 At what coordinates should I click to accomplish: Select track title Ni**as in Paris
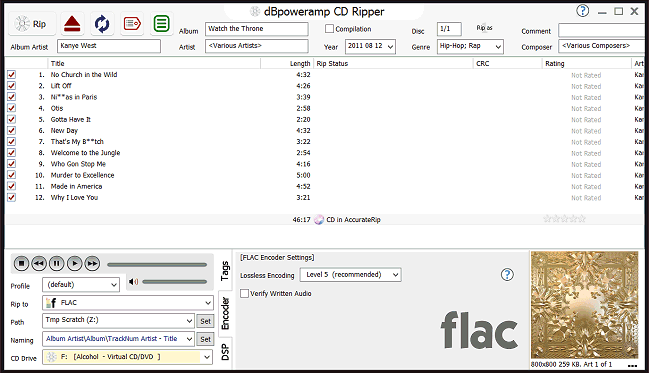pyautogui.click(x=74, y=97)
